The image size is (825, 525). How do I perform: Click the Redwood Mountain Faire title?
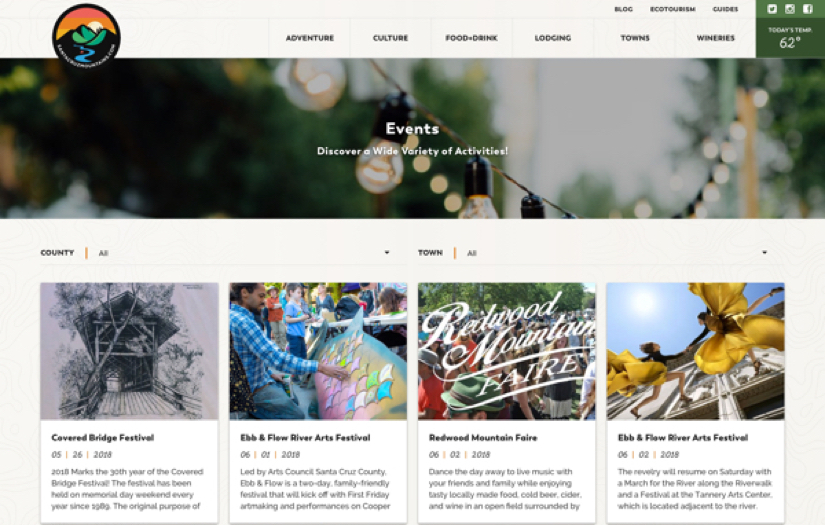coord(483,438)
